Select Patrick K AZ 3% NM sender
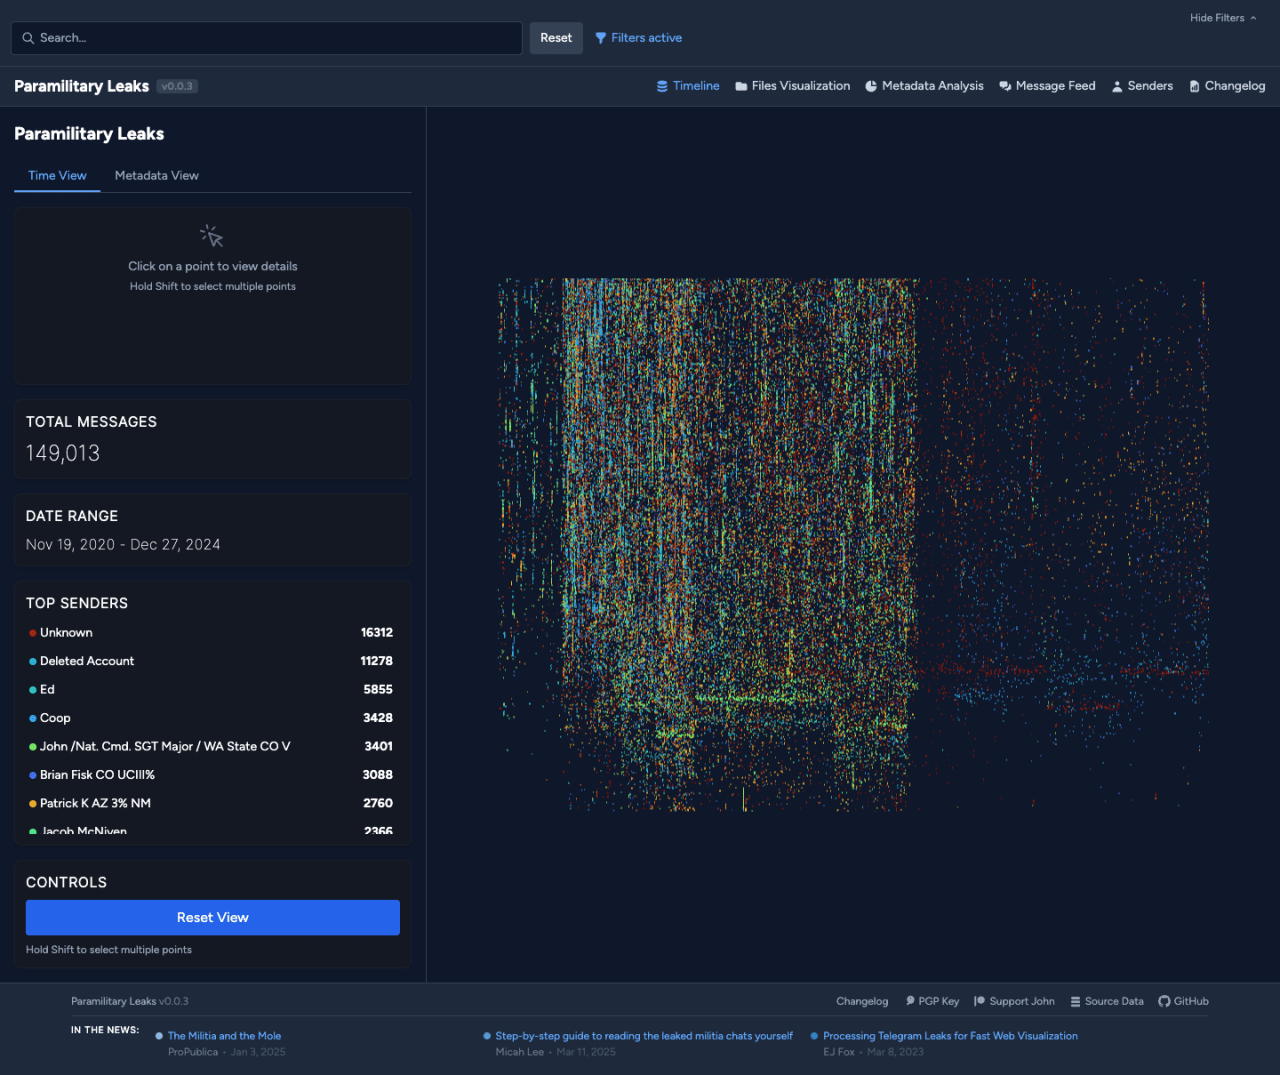1280x1075 pixels. (211, 804)
